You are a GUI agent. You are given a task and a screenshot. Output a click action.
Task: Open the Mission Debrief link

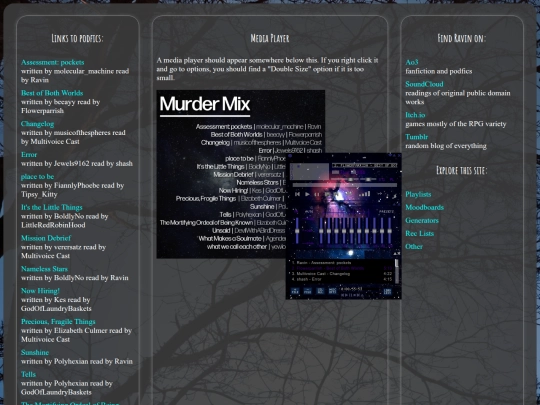(x=46, y=238)
